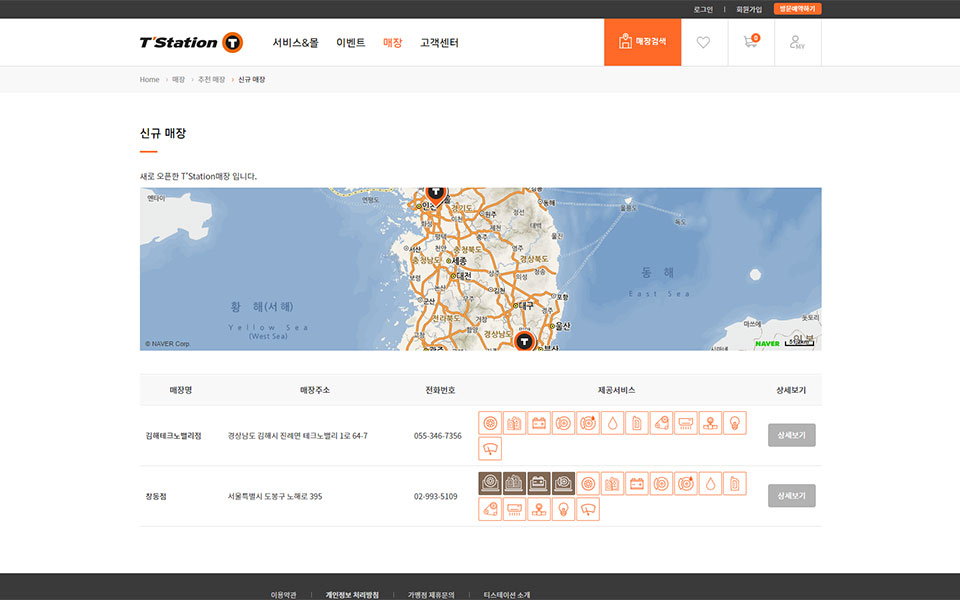Open the shopping cart icon
960x600 pixels.
(x=750, y=42)
